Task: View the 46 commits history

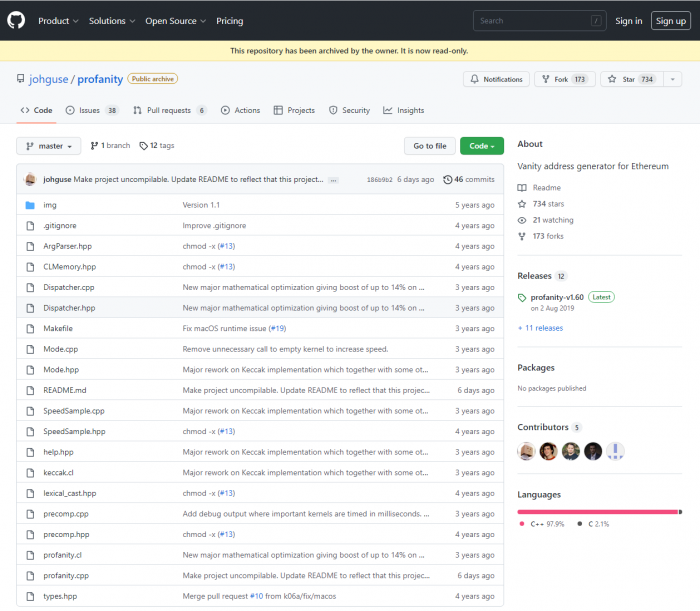Action: (x=469, y=179)
